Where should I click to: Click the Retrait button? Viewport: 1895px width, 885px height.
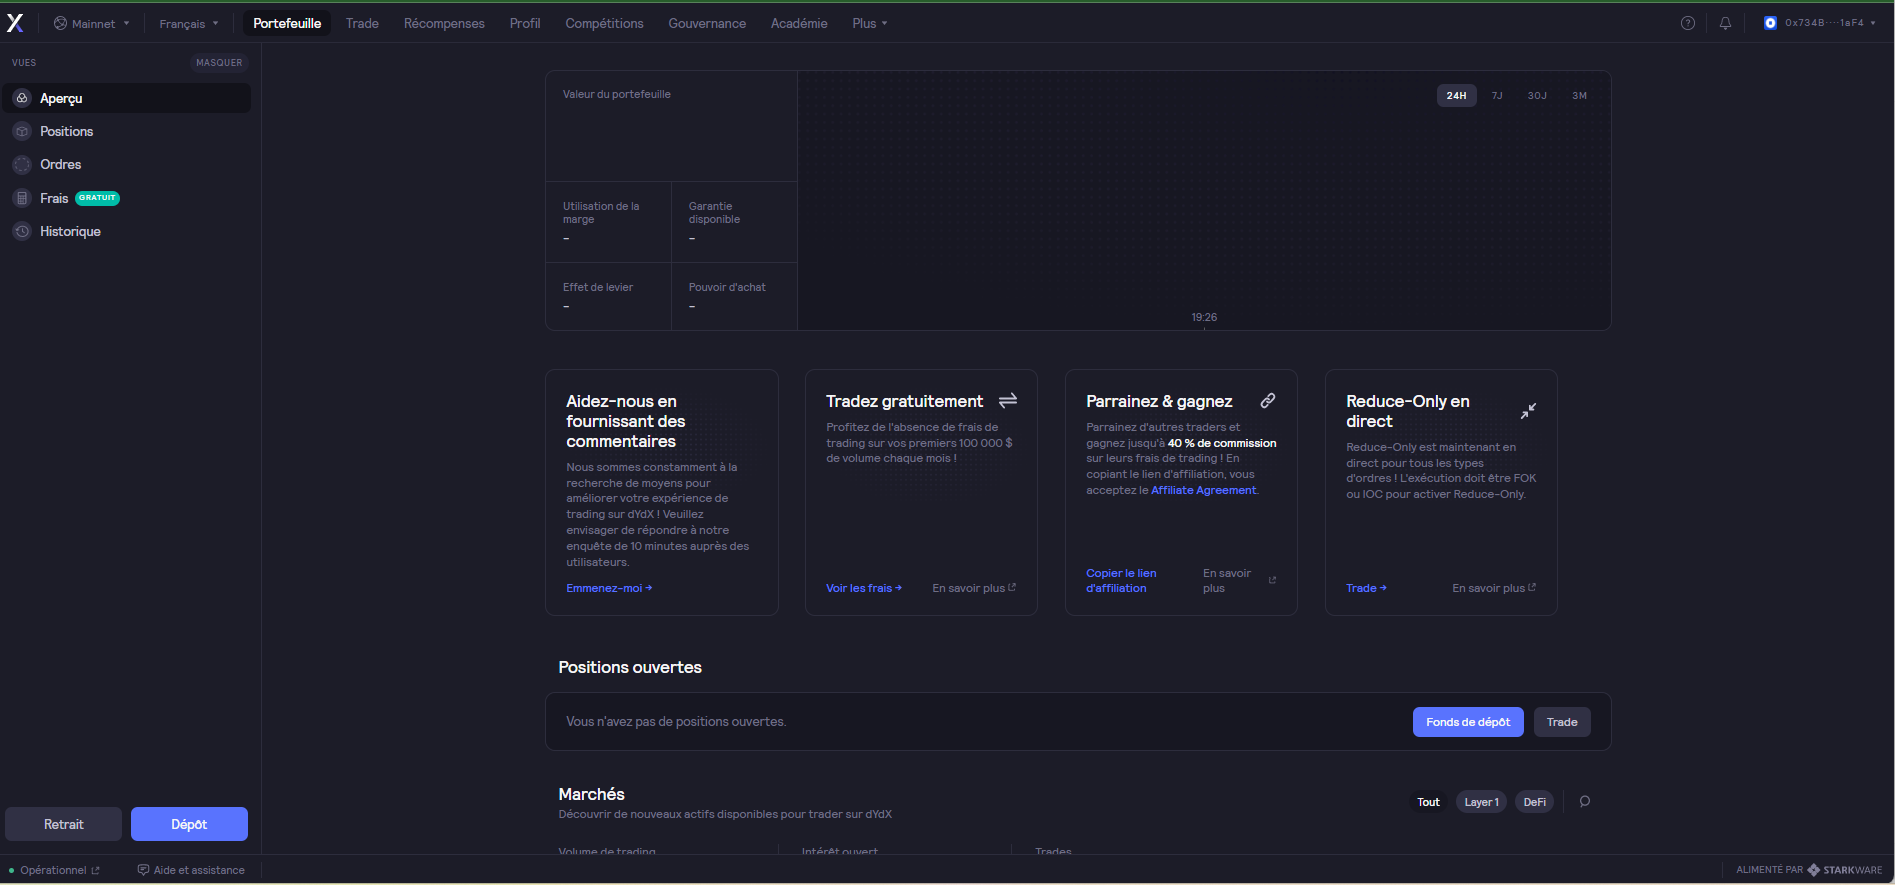[63, 824]
